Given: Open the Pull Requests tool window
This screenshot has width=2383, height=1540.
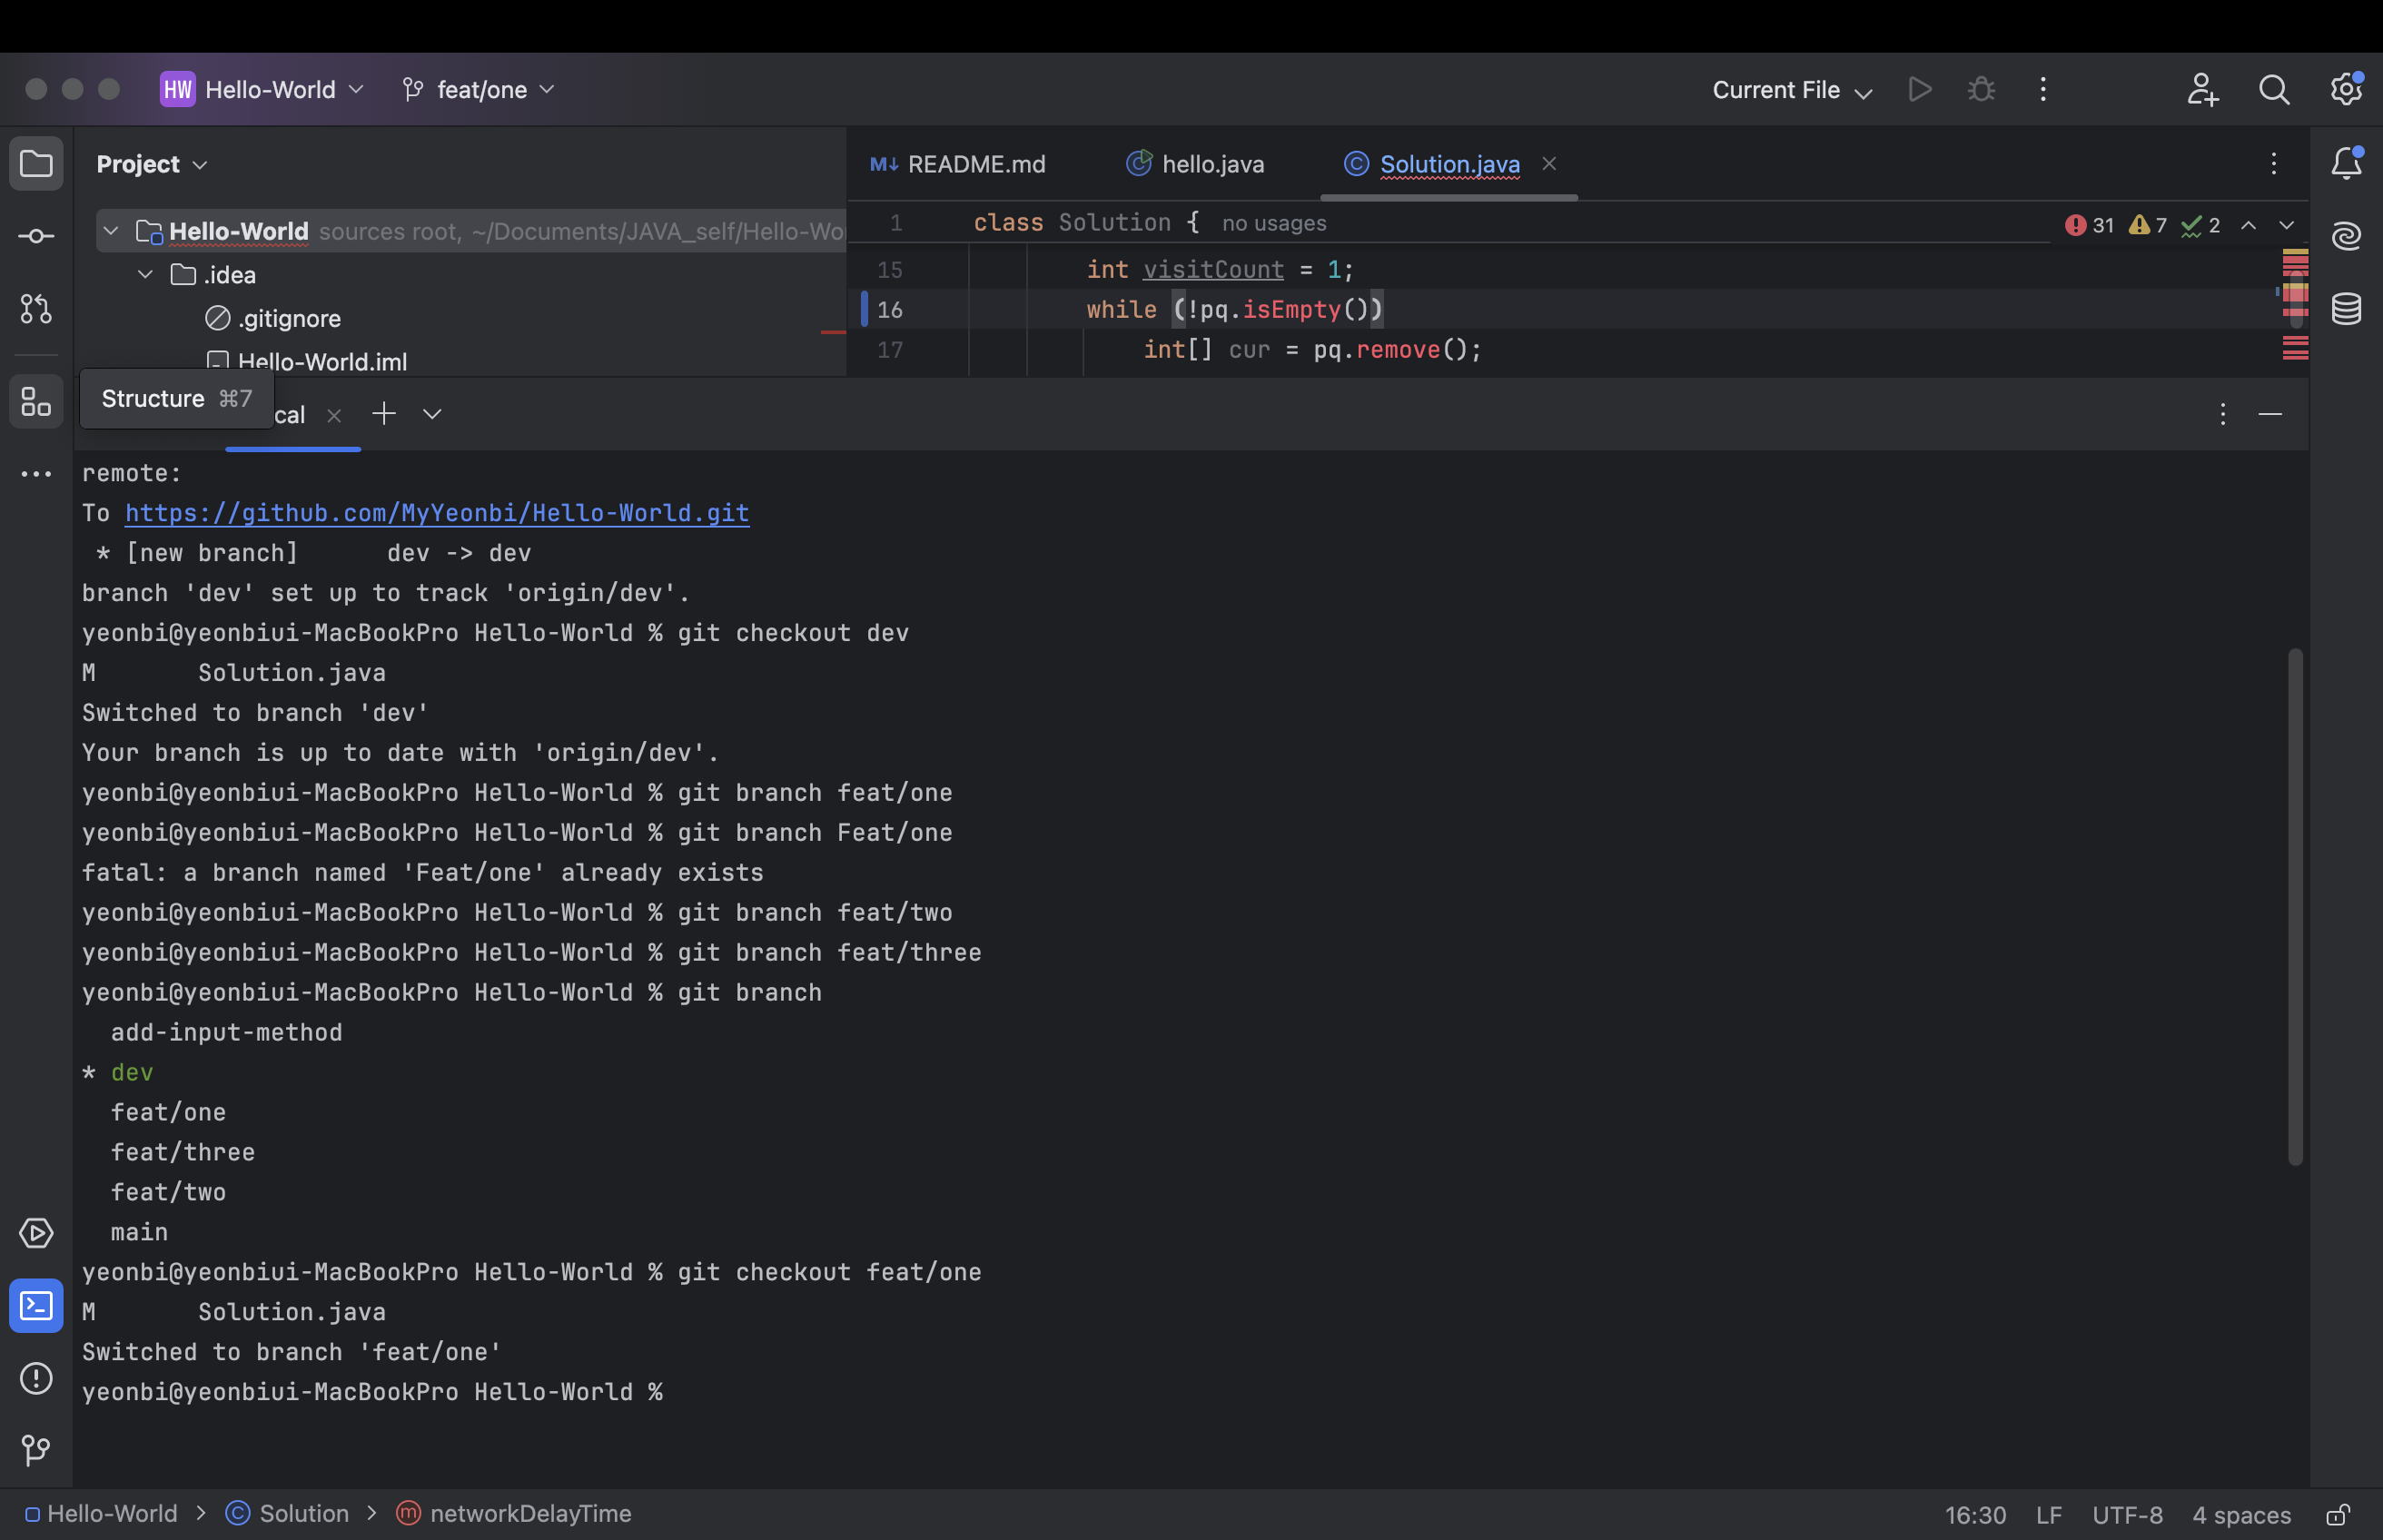Looking at the screenshot, I should click(x=36, y=309).
